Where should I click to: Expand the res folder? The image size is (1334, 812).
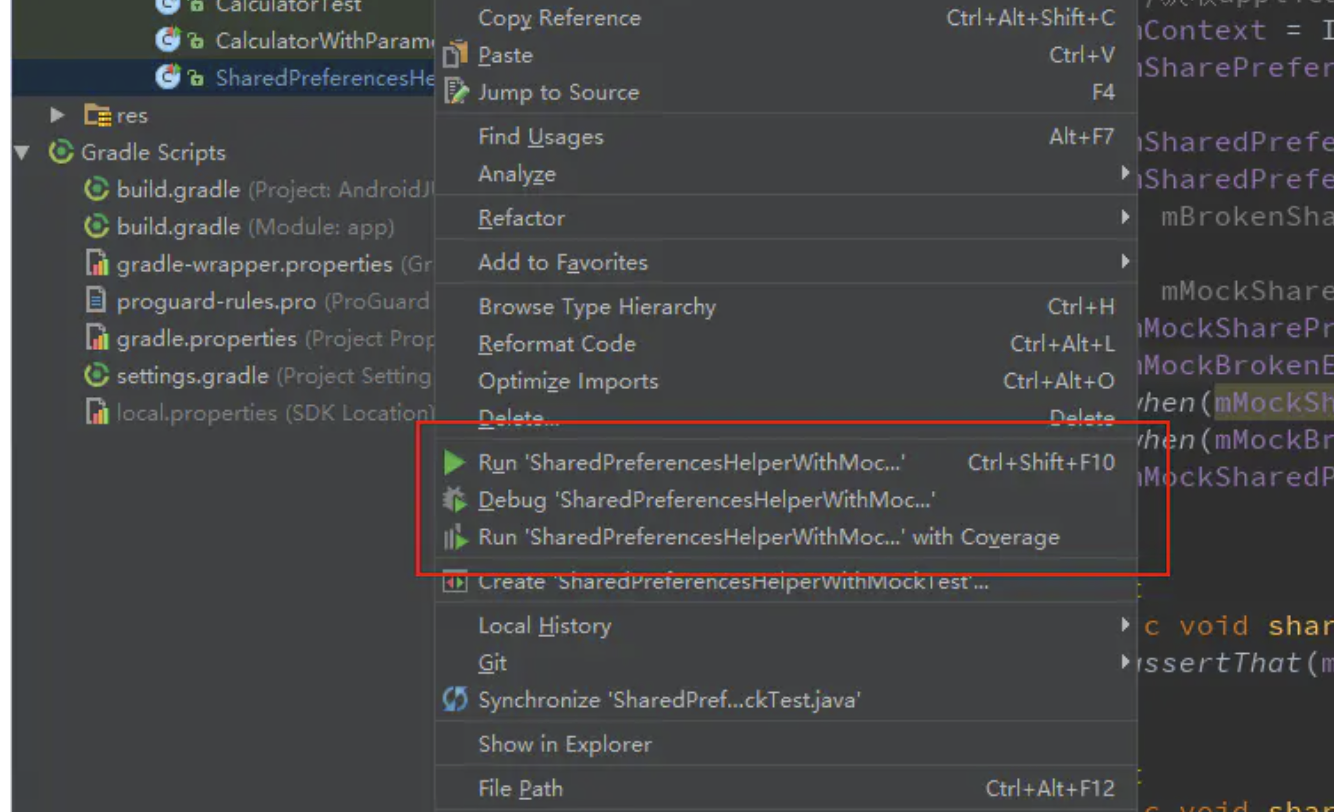pyautogui.click(x=57, y=115)
